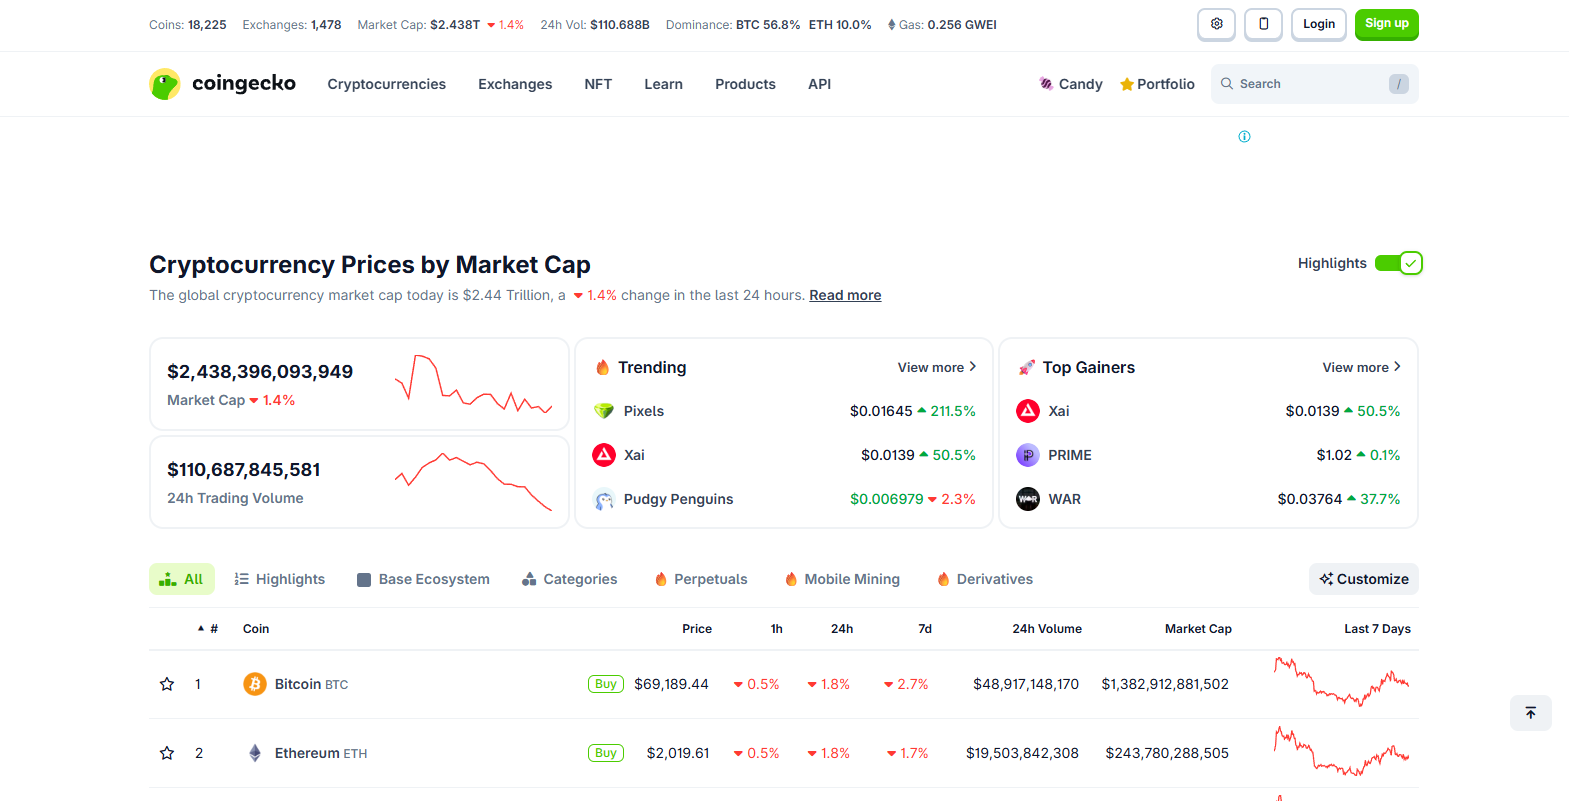This screenshot has width=1569, height=801.
Task: Click the Mobile Mining flame icon
Action: (x=791, y=579)
